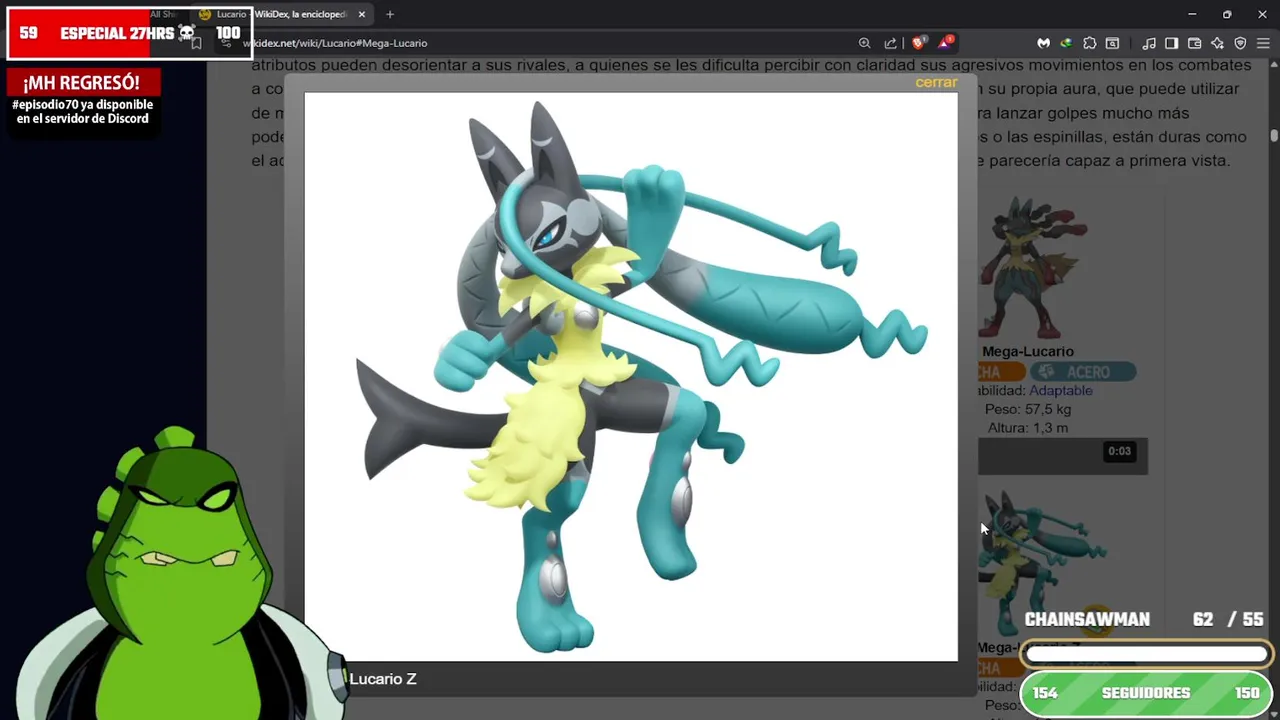Open the Brave Shields lion icon
This screenshot has height=720, width=1280.
point(918,43)
